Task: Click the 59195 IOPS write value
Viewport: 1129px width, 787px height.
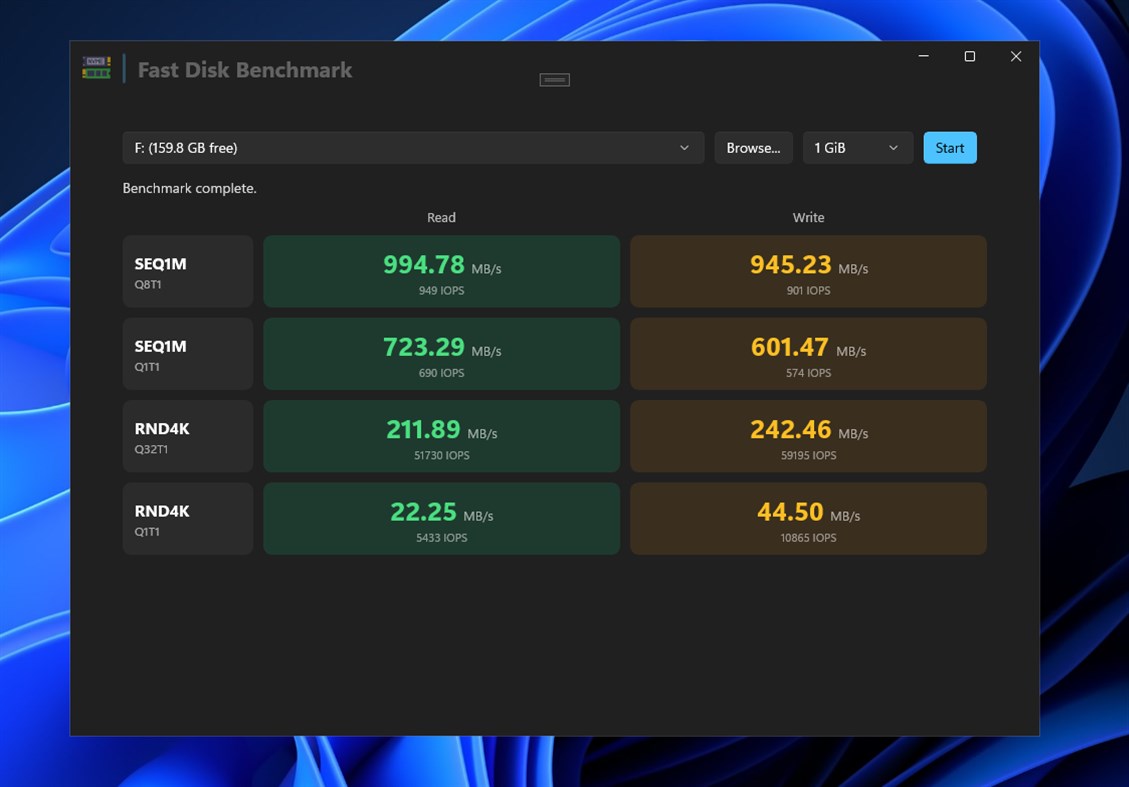Action: click(x=809, y=455)
